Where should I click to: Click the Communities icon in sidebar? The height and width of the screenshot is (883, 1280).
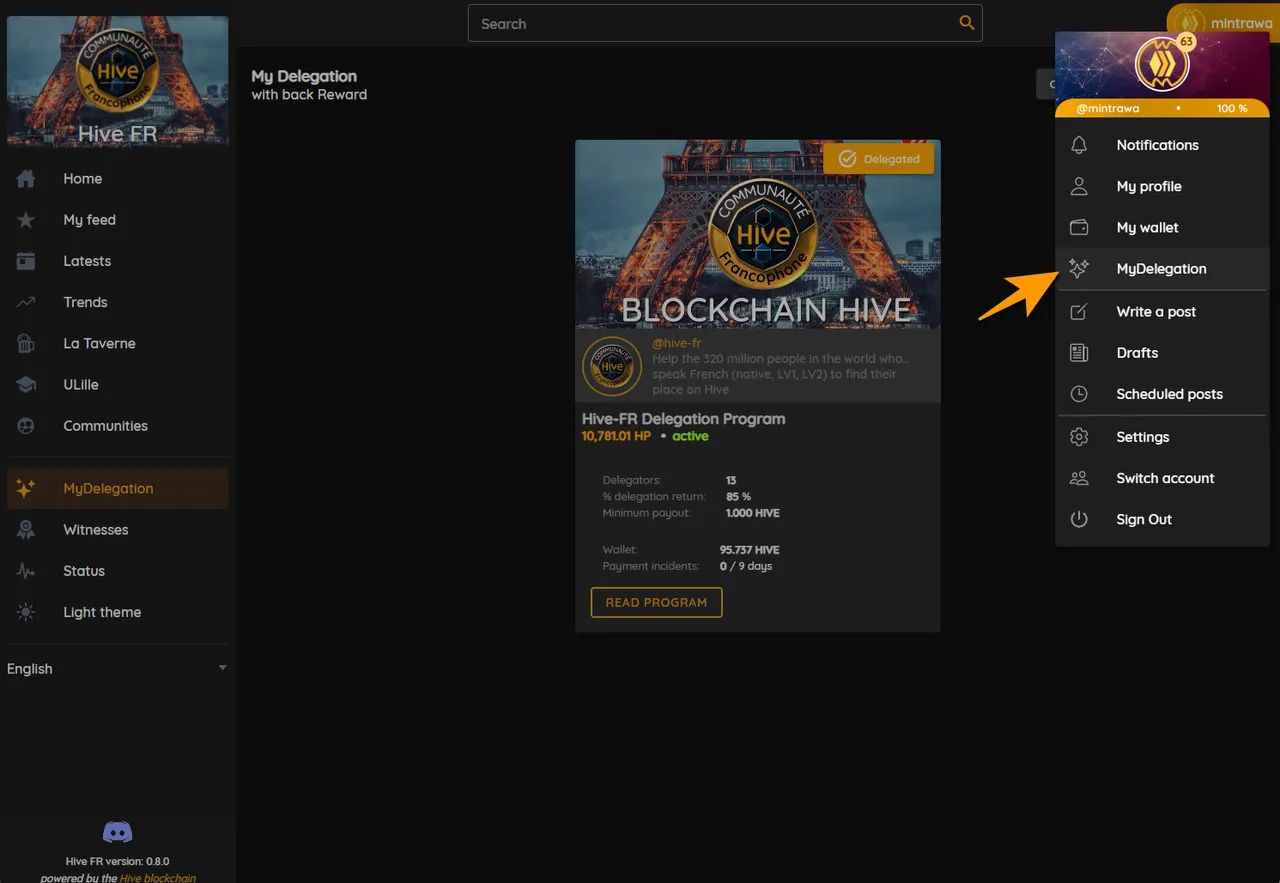[x=26, y=426]
